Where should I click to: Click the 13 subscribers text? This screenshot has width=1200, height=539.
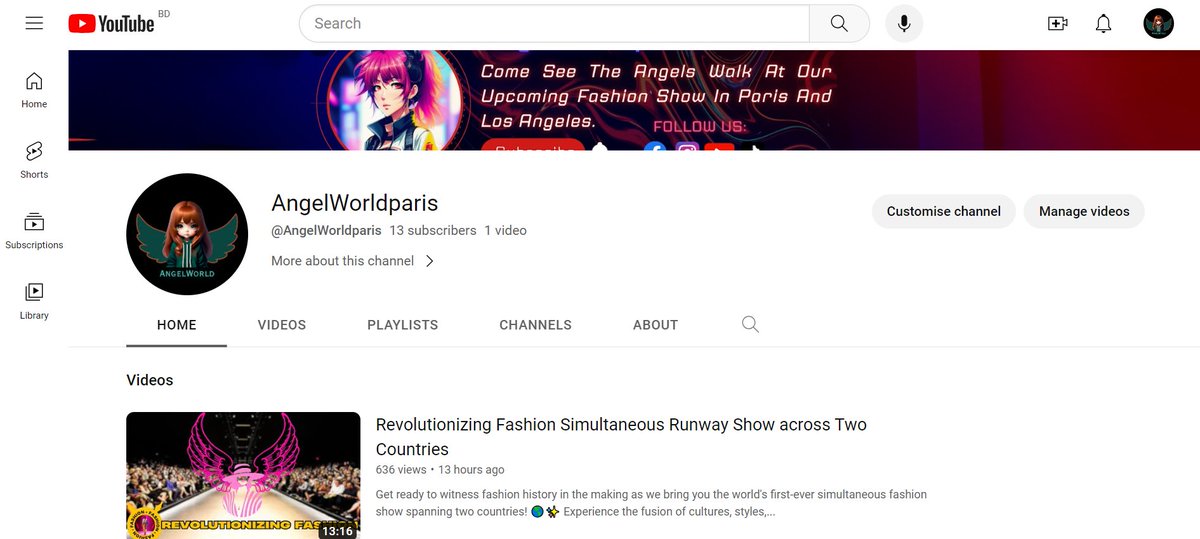pos(433,230)
